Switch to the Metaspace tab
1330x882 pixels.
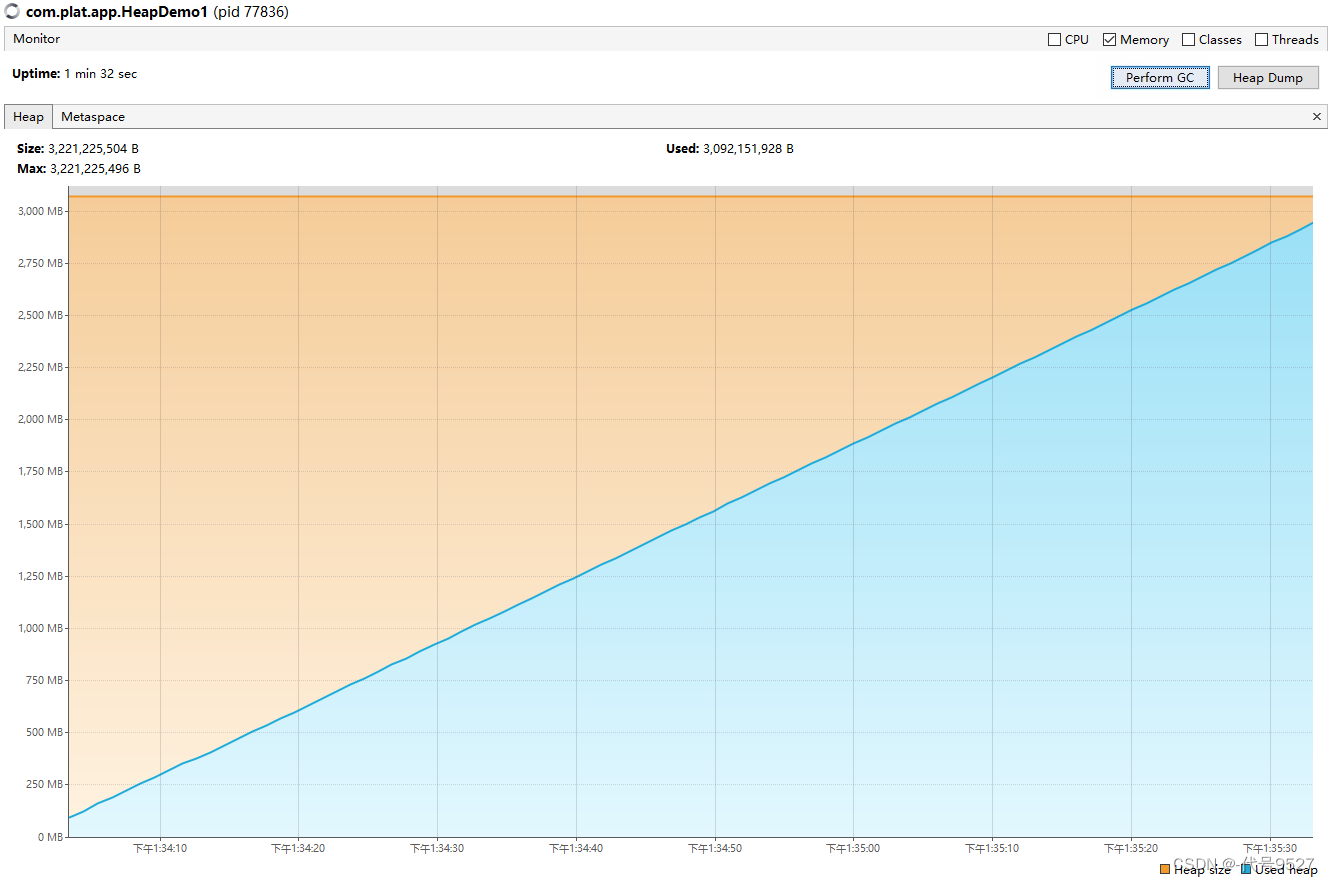point(93,117)
